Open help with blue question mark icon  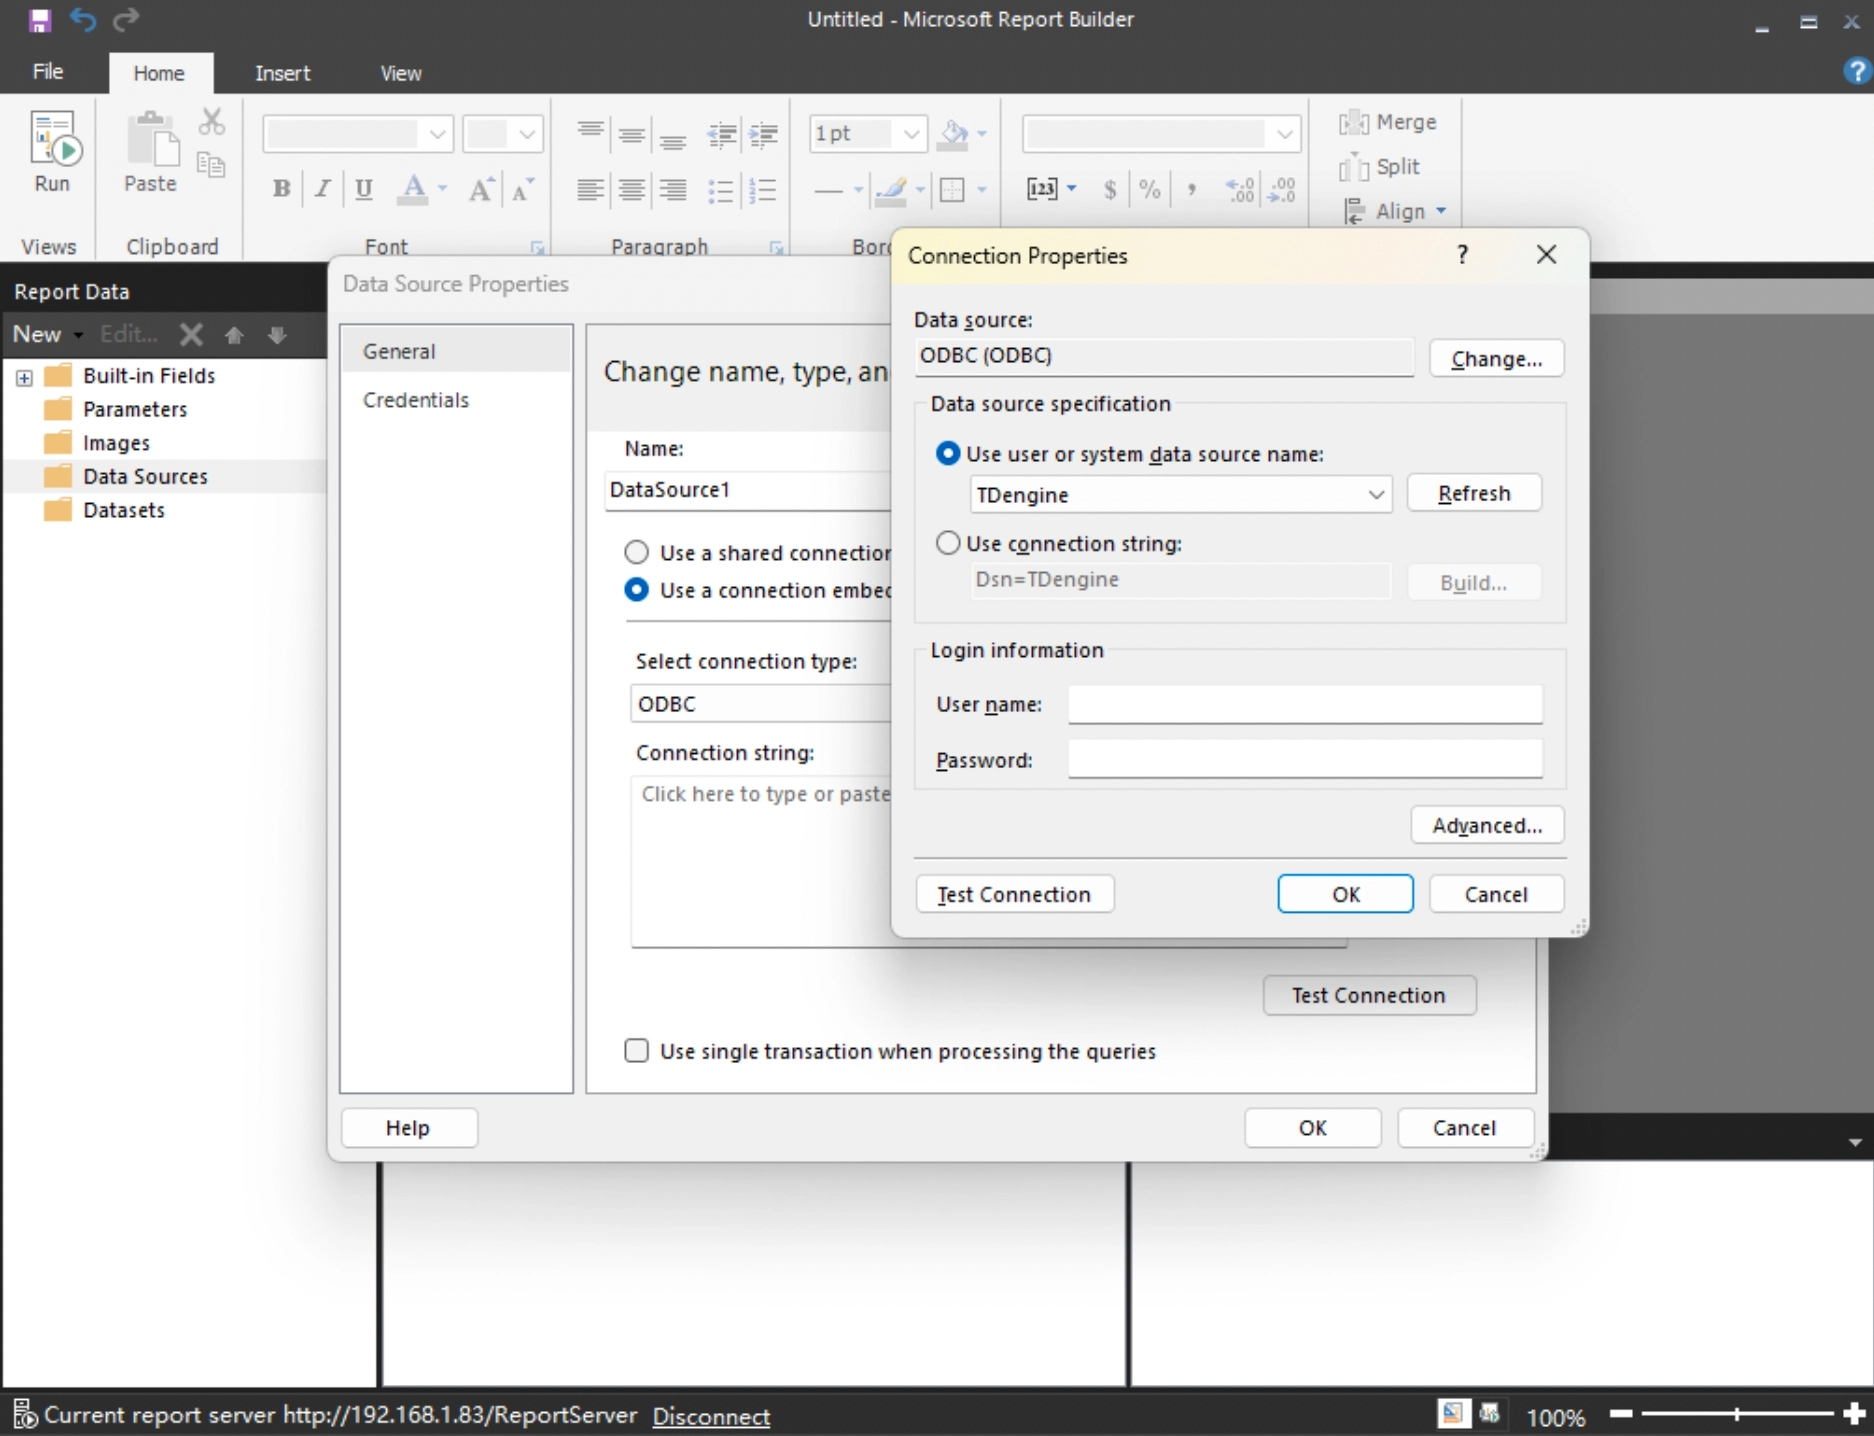click(x=1856, y=71)
